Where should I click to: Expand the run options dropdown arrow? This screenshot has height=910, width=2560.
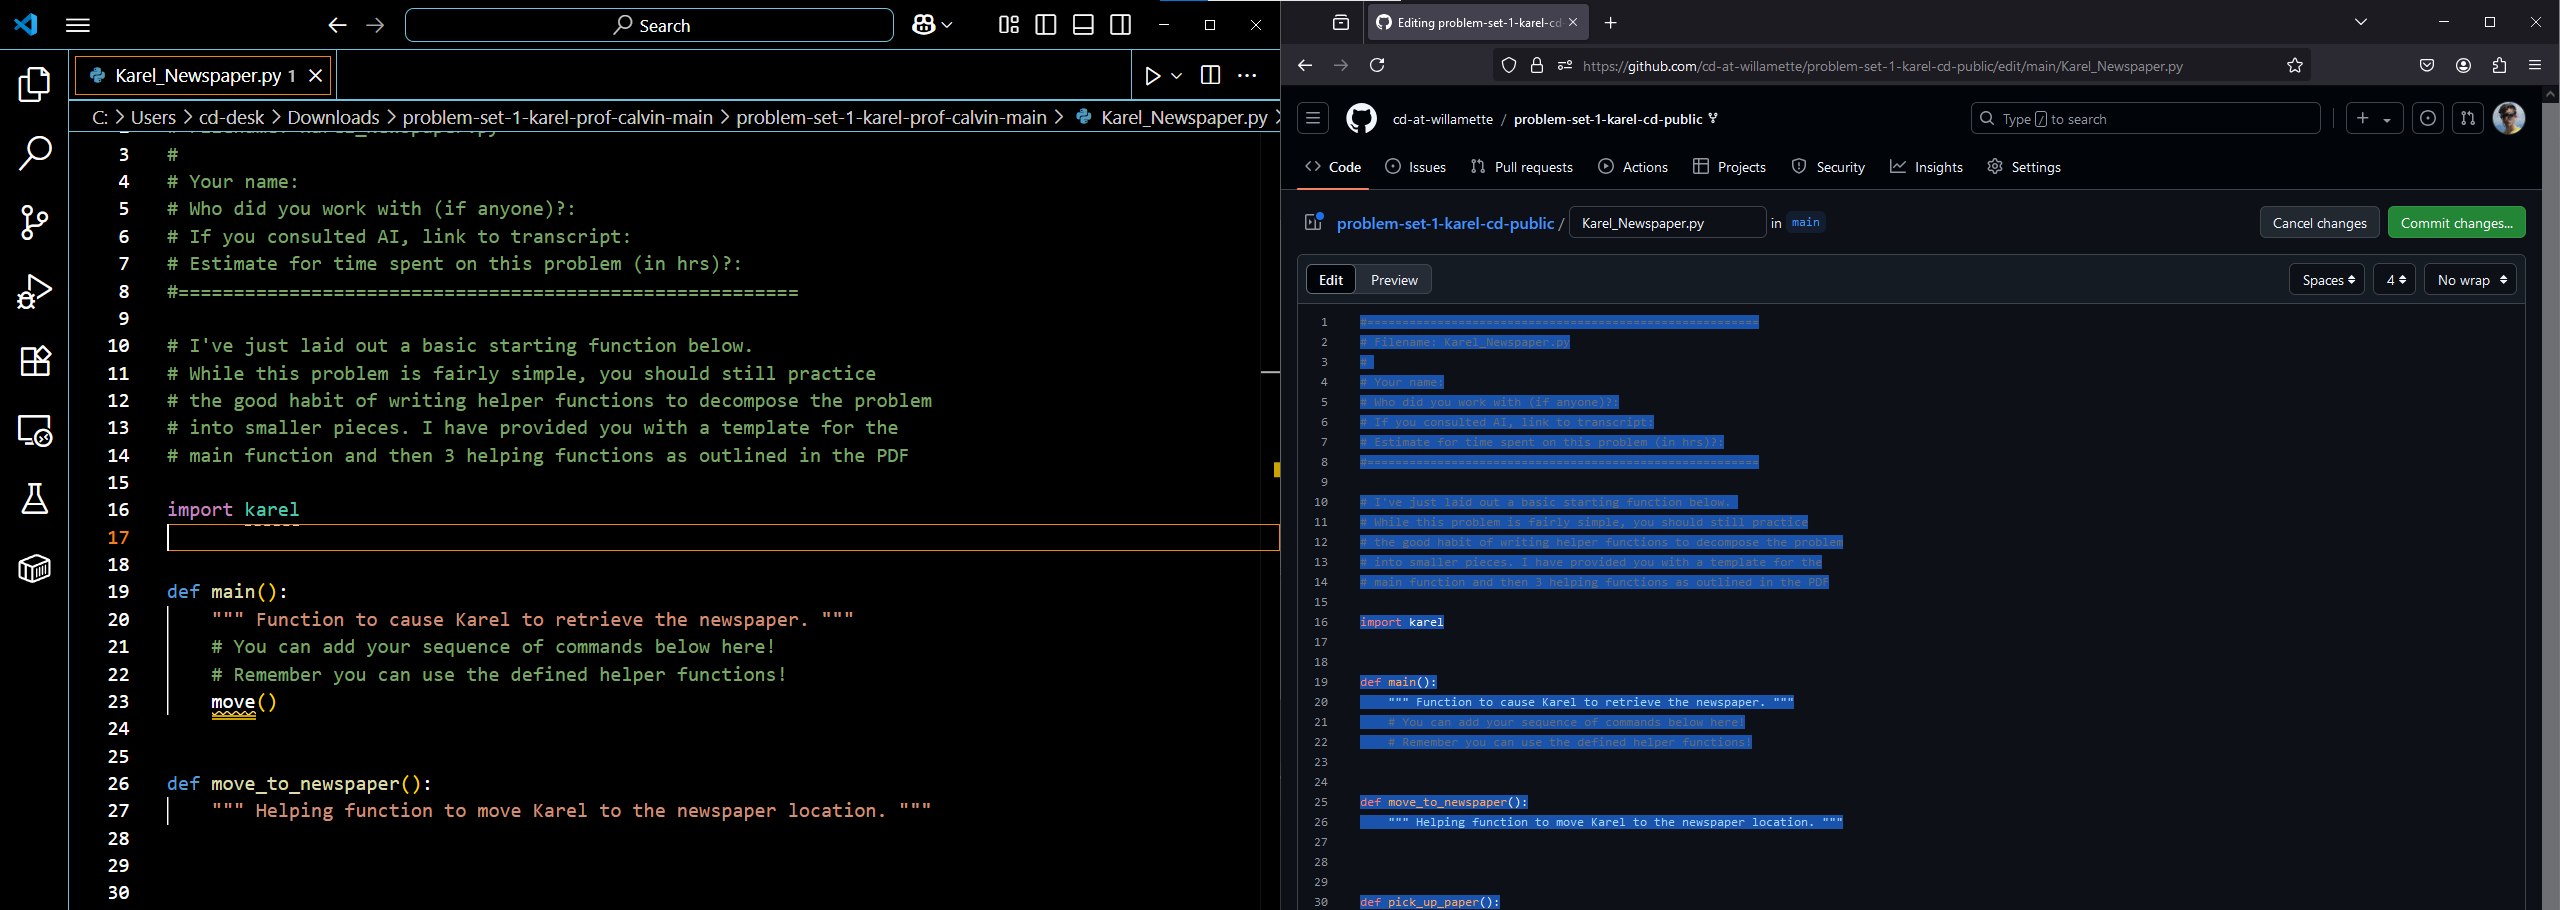tap(1177, 76)
